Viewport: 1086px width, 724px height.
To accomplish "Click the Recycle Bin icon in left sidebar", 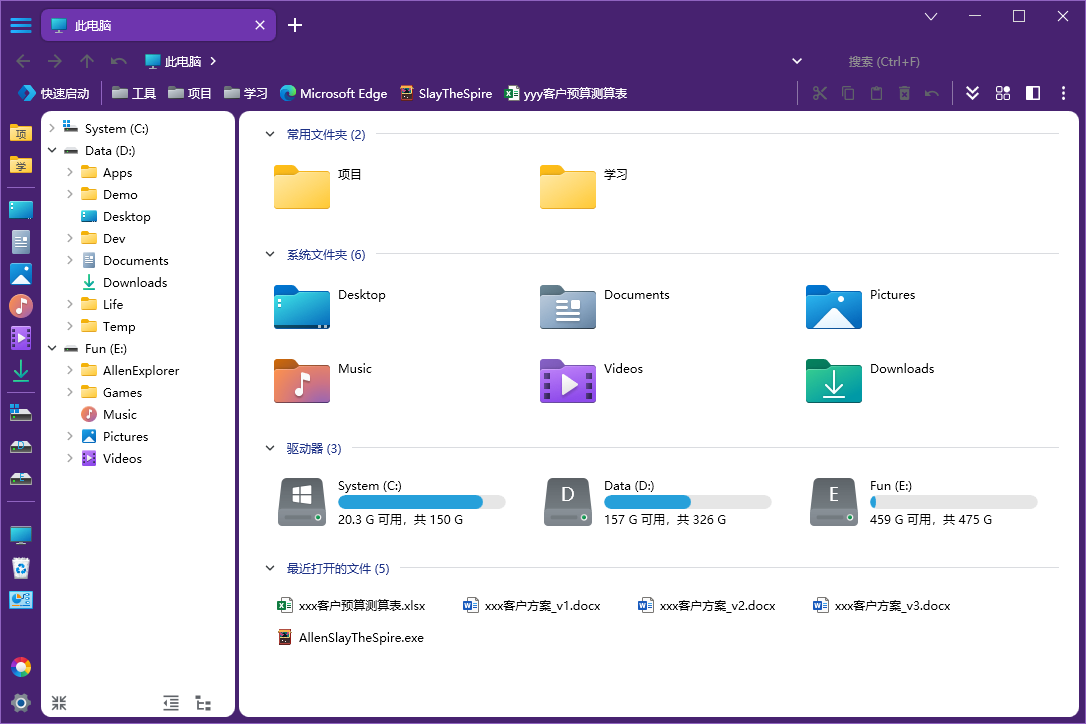I will click(x=21, y=568).
